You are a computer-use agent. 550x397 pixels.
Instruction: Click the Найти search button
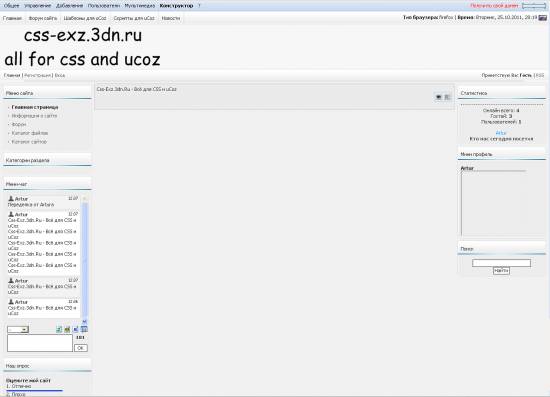(501, 271)
